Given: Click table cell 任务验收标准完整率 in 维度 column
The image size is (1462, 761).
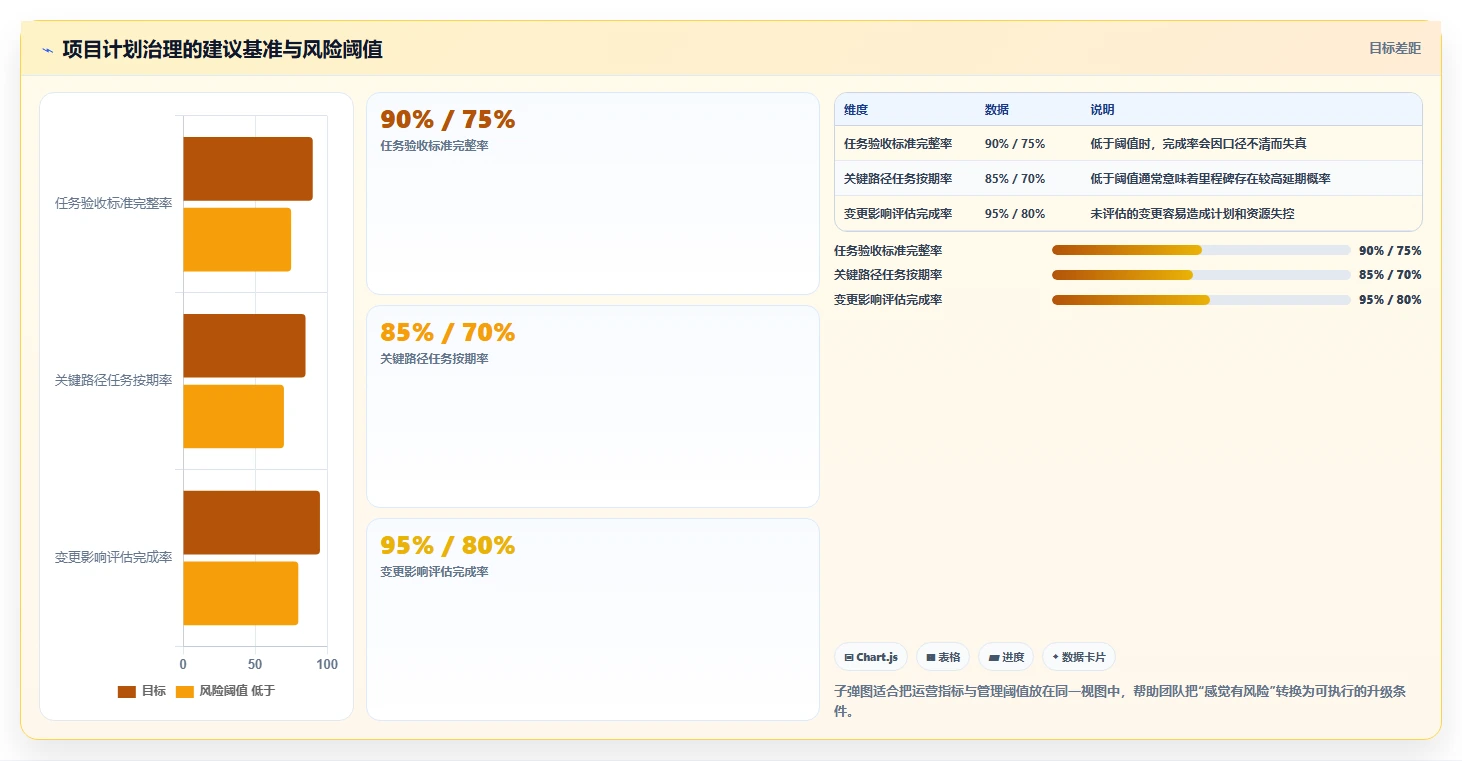Looking at the screenshot, I should point(898,144).
